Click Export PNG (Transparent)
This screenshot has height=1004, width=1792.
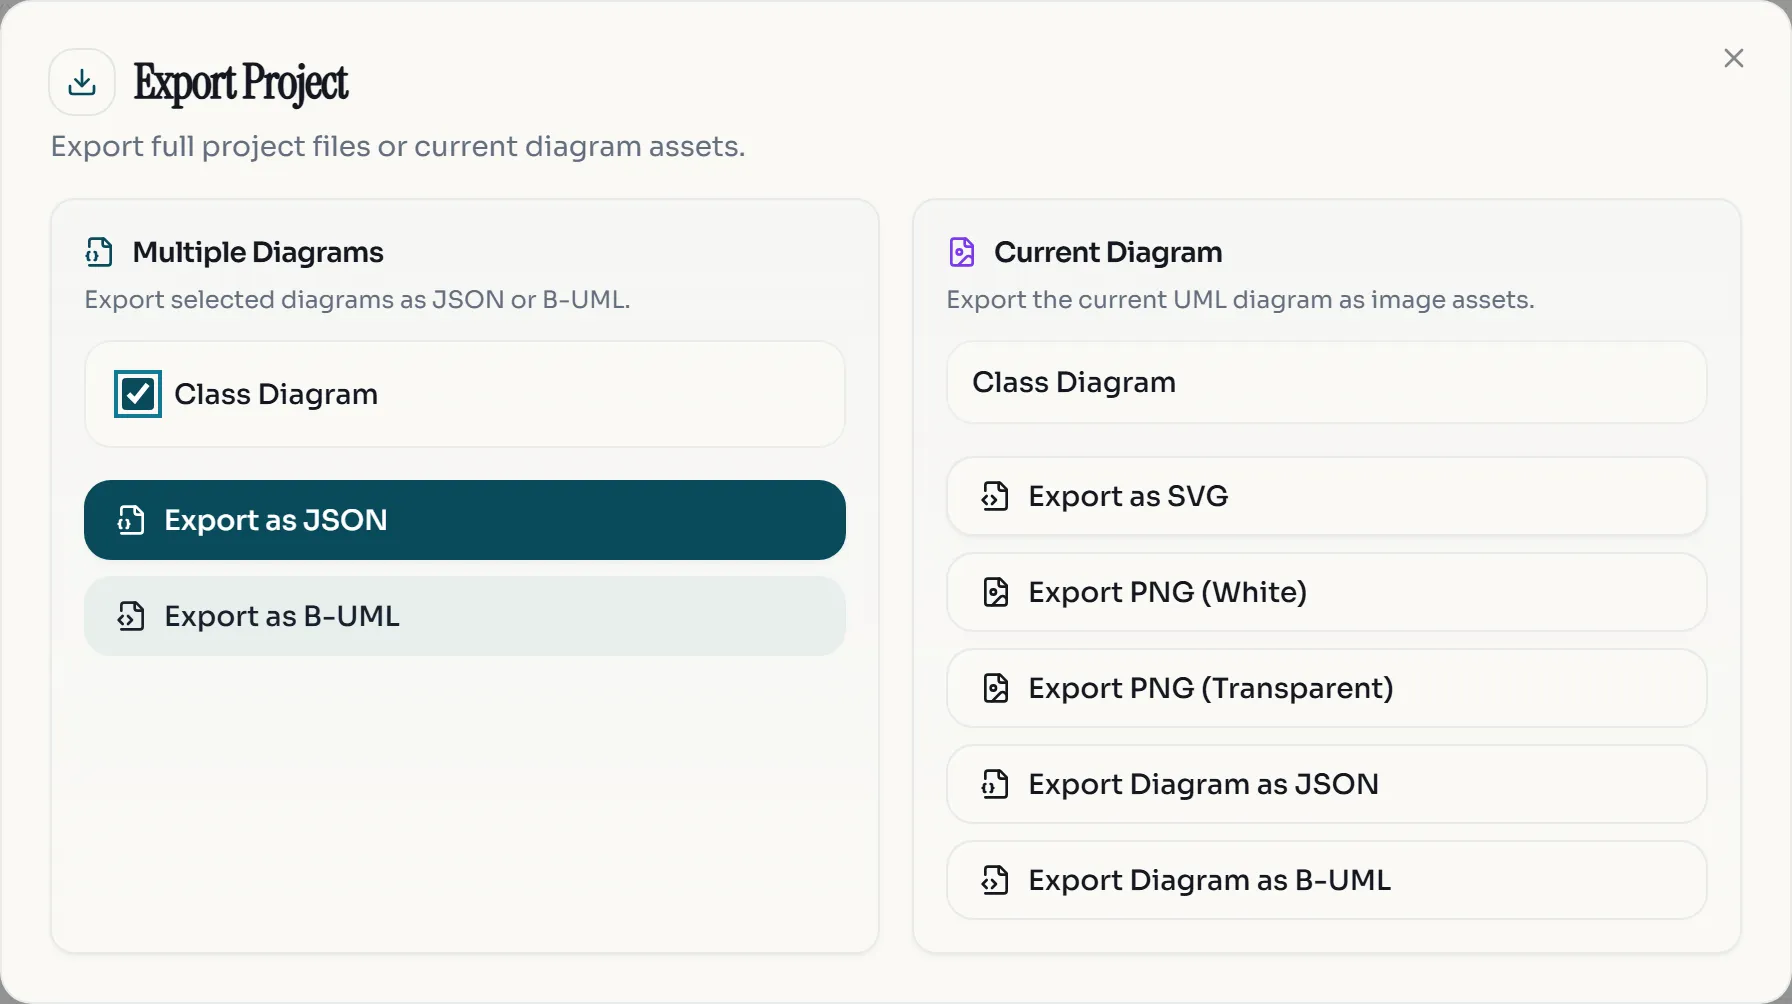(1326, 688)
